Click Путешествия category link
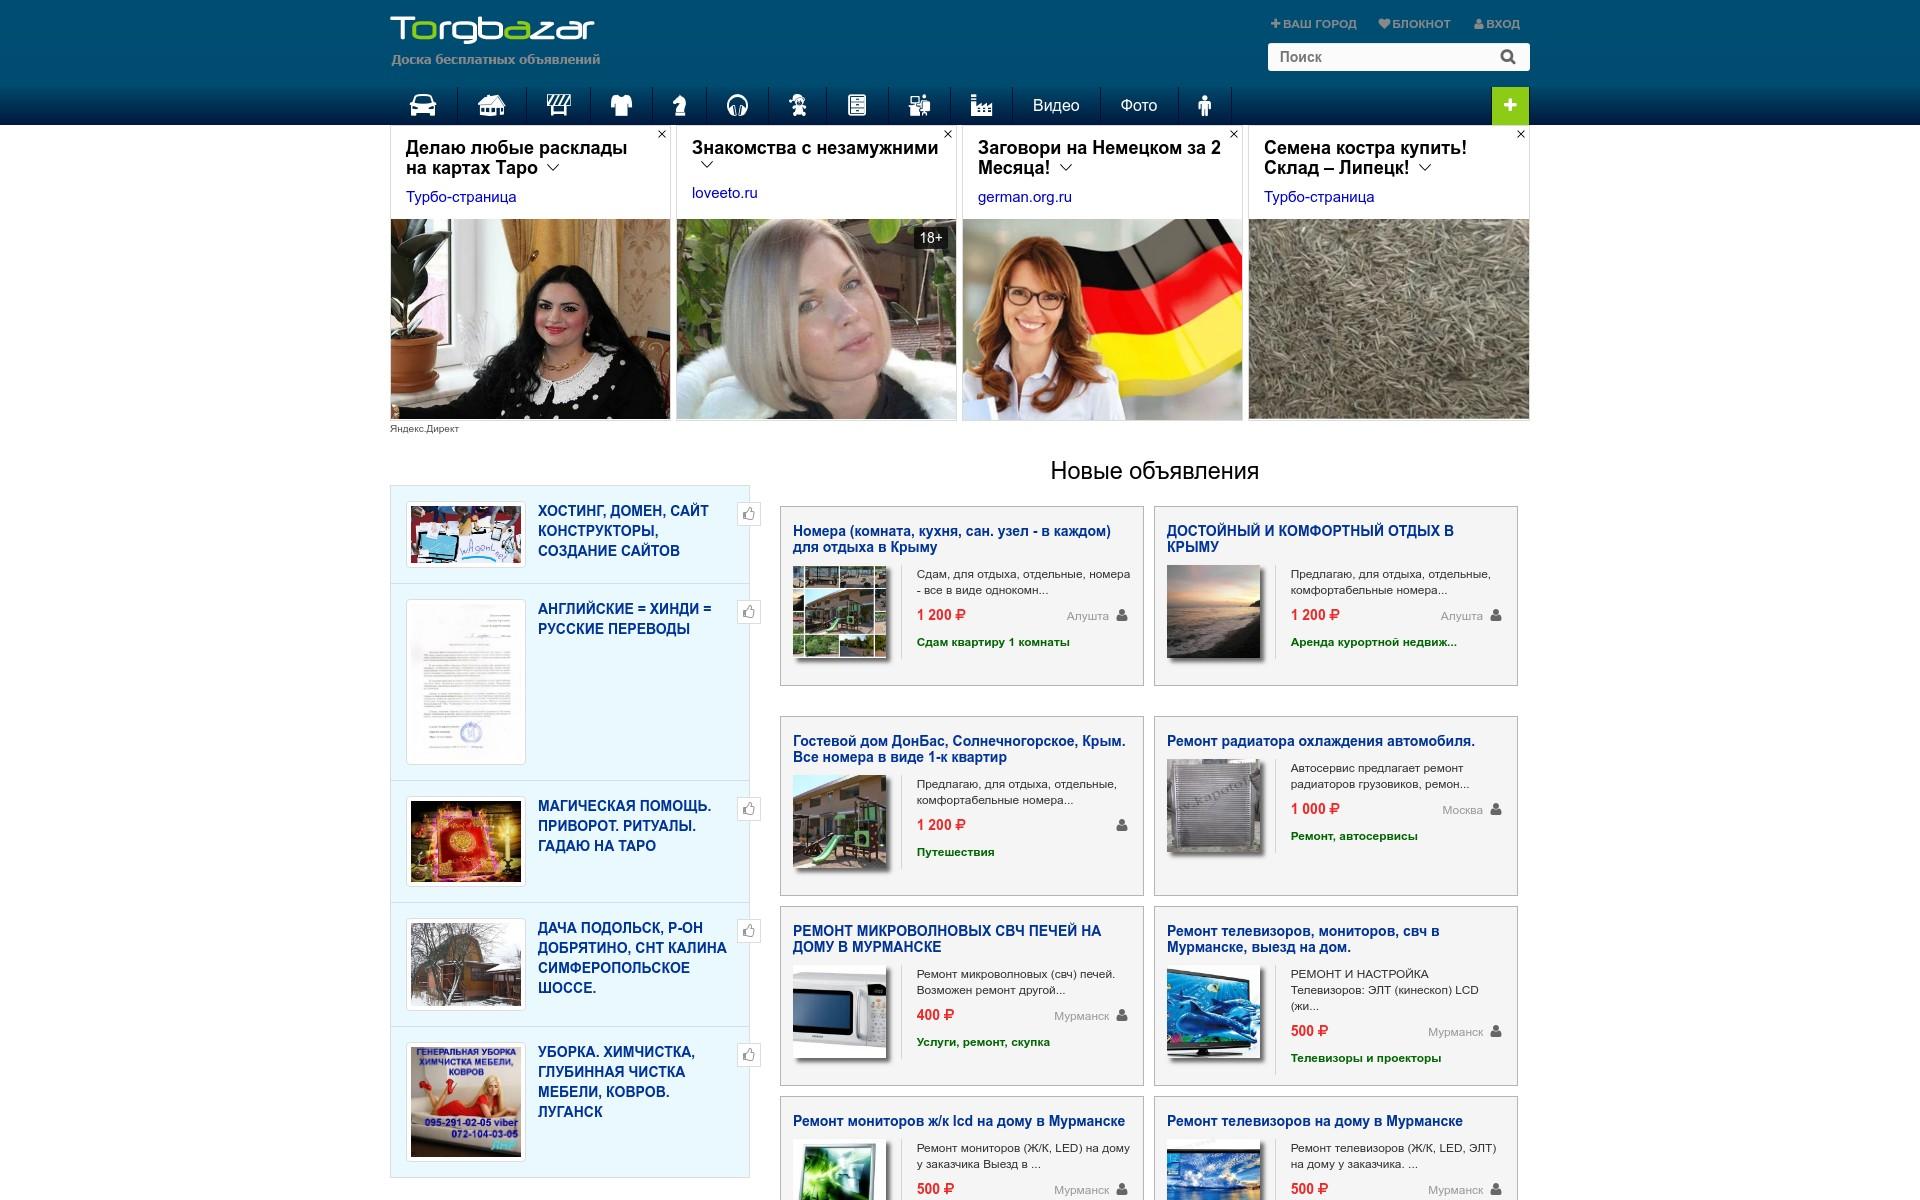1920x1200 pixels. coord(955,852)
